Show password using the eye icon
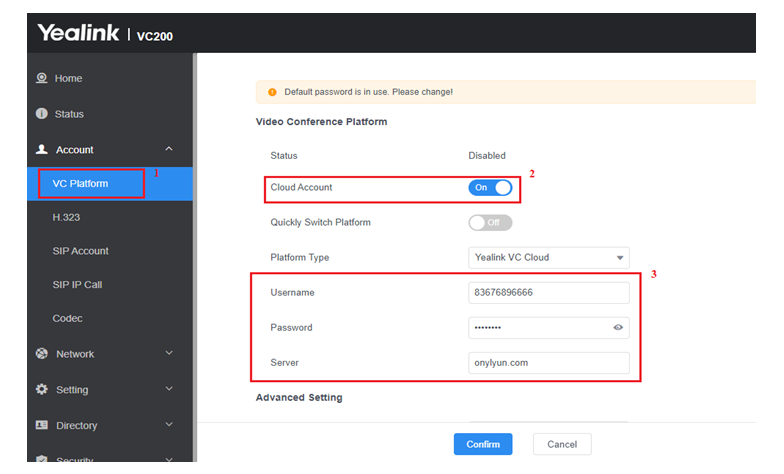 coord(618,327)
